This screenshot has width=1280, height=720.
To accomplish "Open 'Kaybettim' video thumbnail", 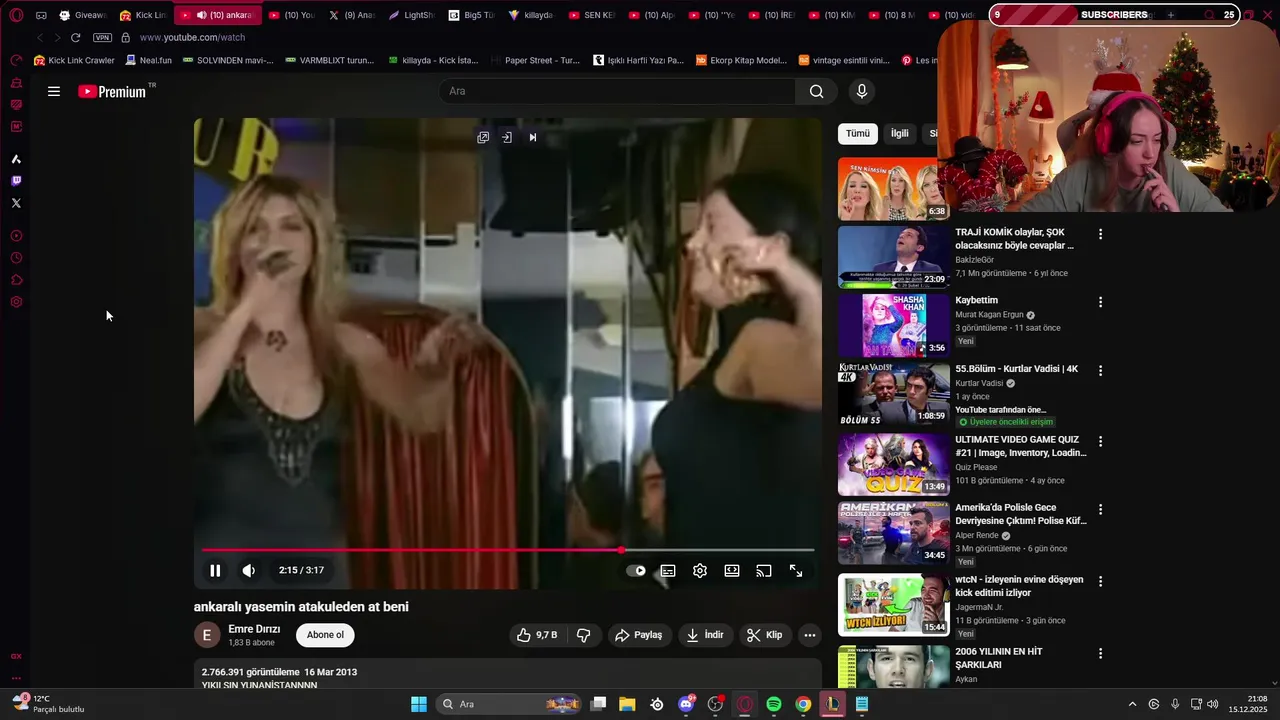I will pyautogui.click(x=893, y=325).
